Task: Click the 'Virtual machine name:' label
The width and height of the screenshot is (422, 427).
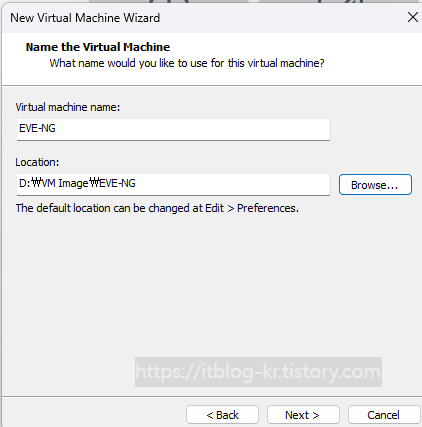Action: coord(68,107)
